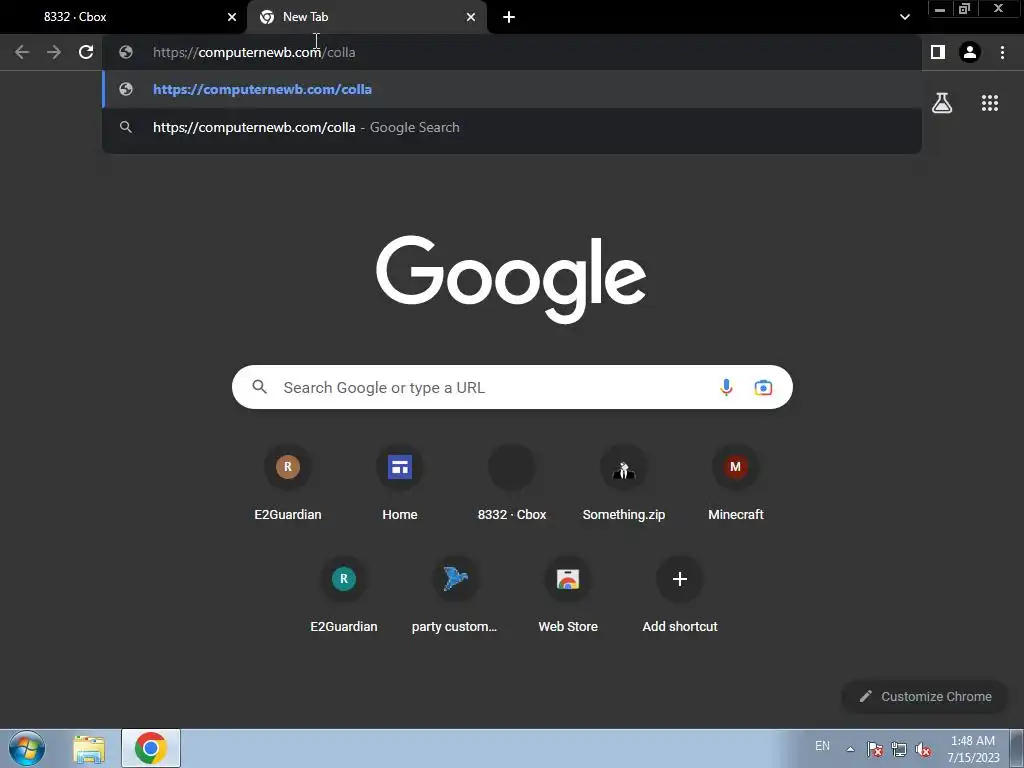The width and height of the screenshot is (1024, 768).
Task: Open the Something.zip shortcut
Action: [x=624, y=484]
